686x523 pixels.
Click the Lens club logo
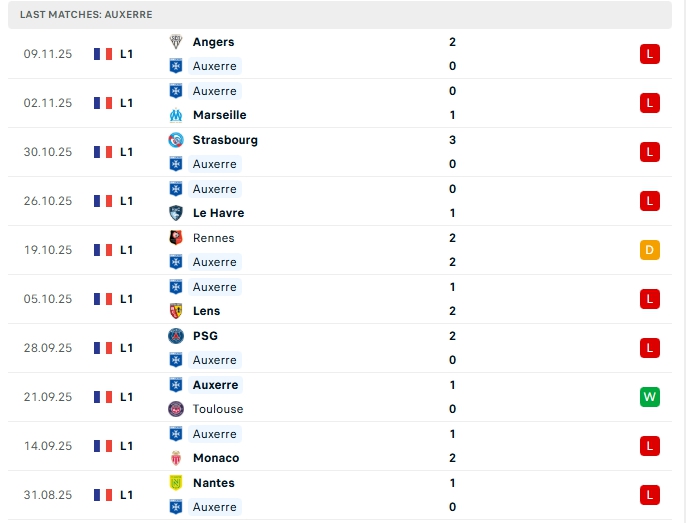click(x=176, y=311)
